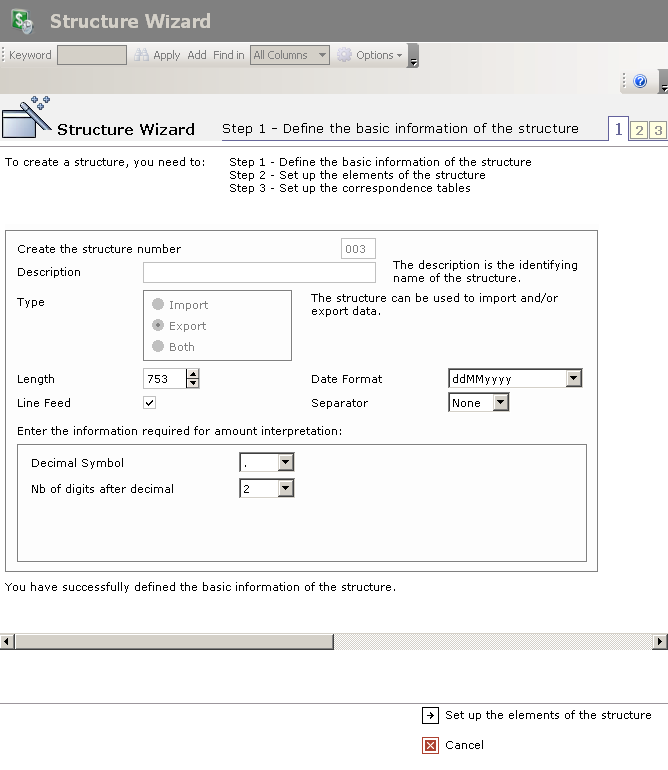Open the Decimal Symbol dropdown
Image resolution: width=668 pixels, height=770 pixels.
coord(286,463)
